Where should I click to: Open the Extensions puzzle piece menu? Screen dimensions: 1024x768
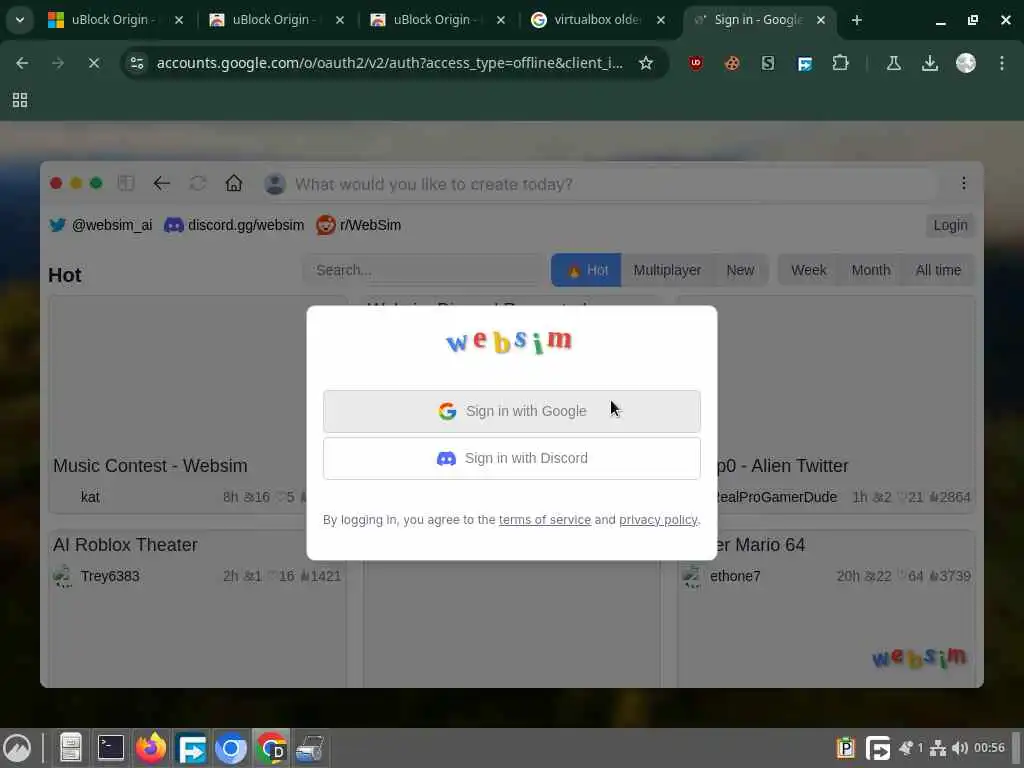click(840, 63)
